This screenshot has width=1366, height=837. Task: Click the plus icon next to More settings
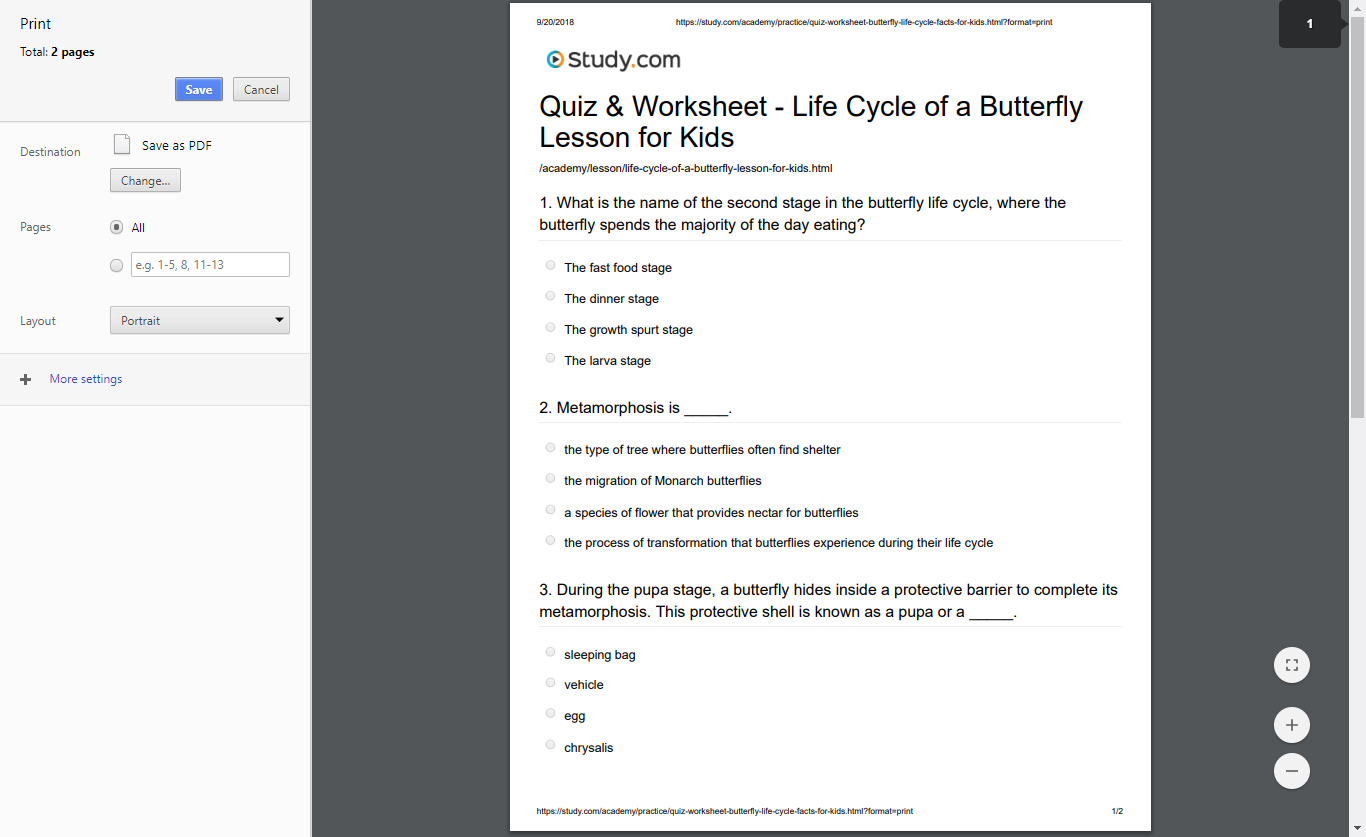coord(25,378)
